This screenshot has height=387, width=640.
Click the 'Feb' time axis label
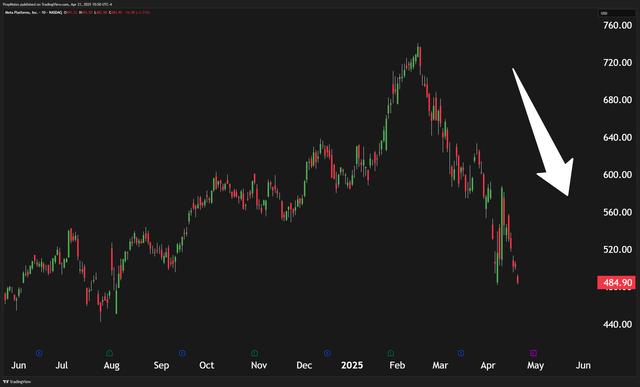tap(397, 365)
